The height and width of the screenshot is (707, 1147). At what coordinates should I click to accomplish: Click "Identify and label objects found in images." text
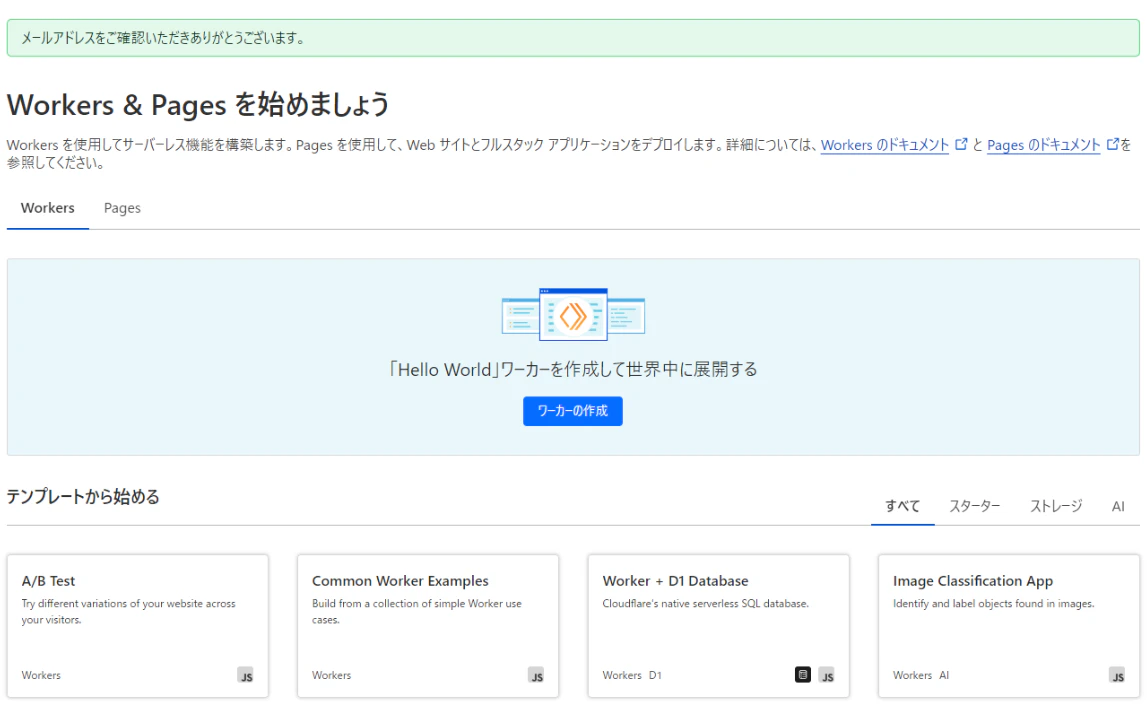click(993, 604)
